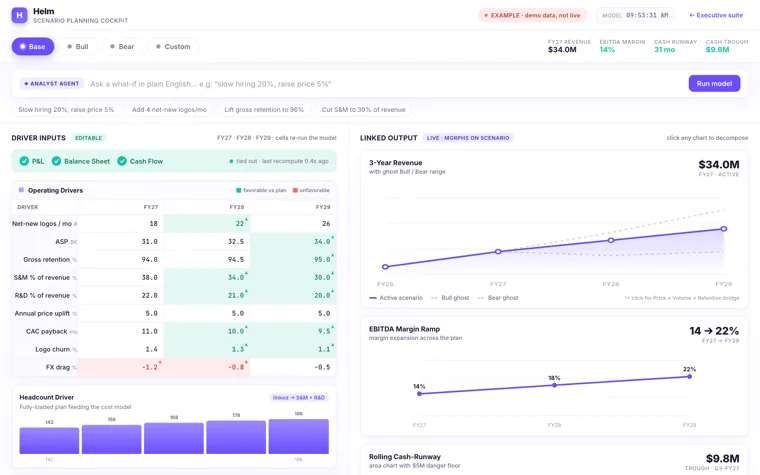
Task: Click the EDITABLE badge beside Driver Inputs
Action: (x=88, y=138)
